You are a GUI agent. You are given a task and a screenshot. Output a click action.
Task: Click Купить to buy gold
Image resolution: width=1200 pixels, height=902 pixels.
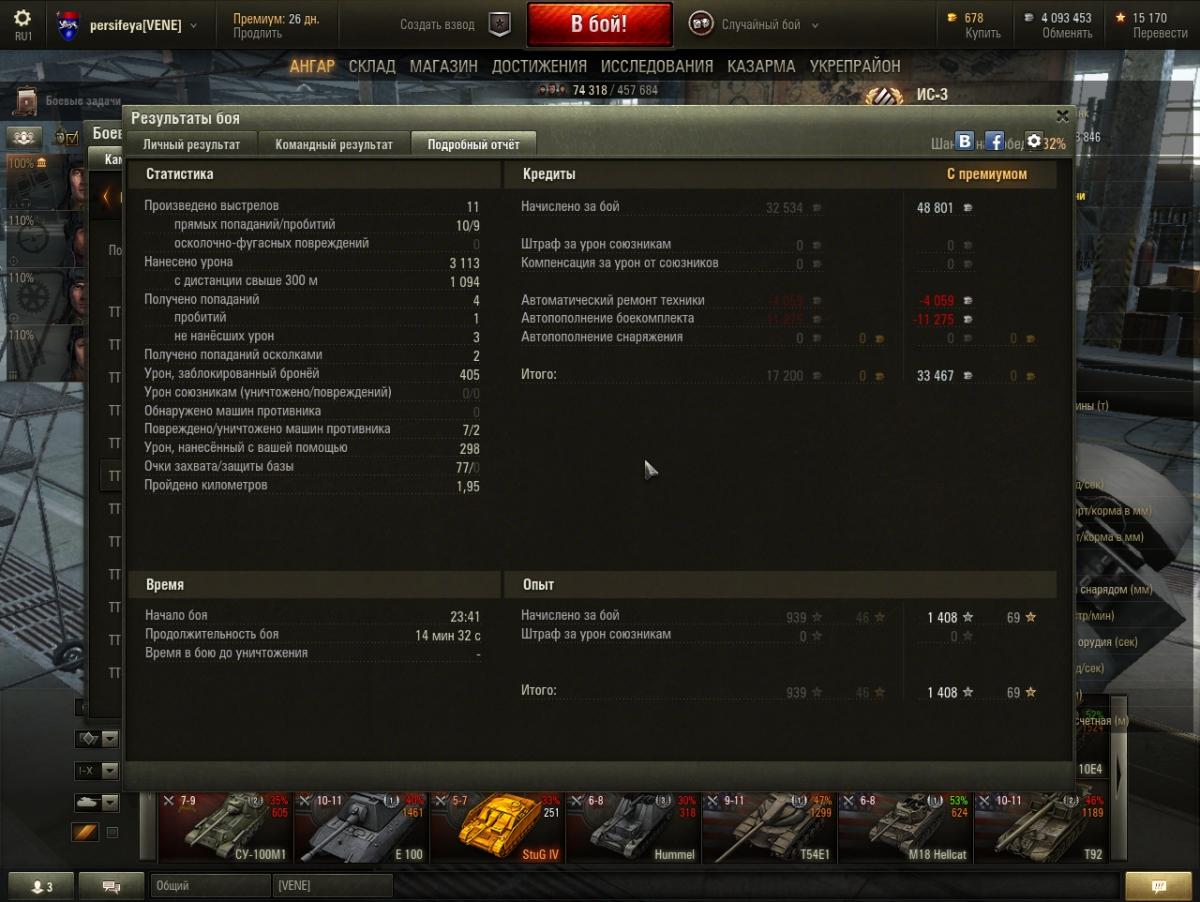[x=982, y=33]
